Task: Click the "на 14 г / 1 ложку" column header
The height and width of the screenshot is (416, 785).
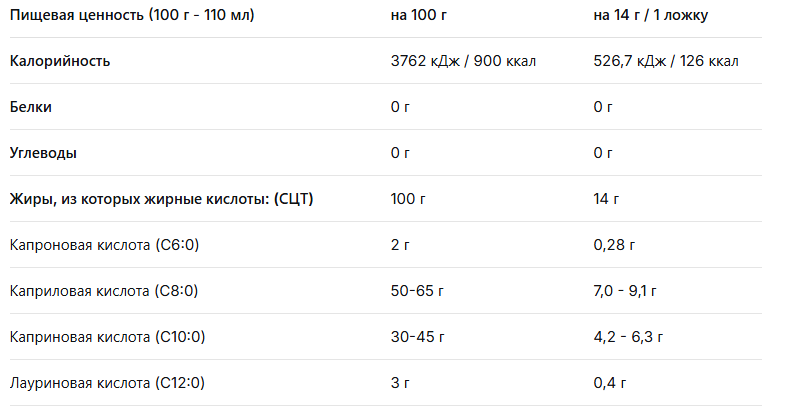Action: [651, 16]
